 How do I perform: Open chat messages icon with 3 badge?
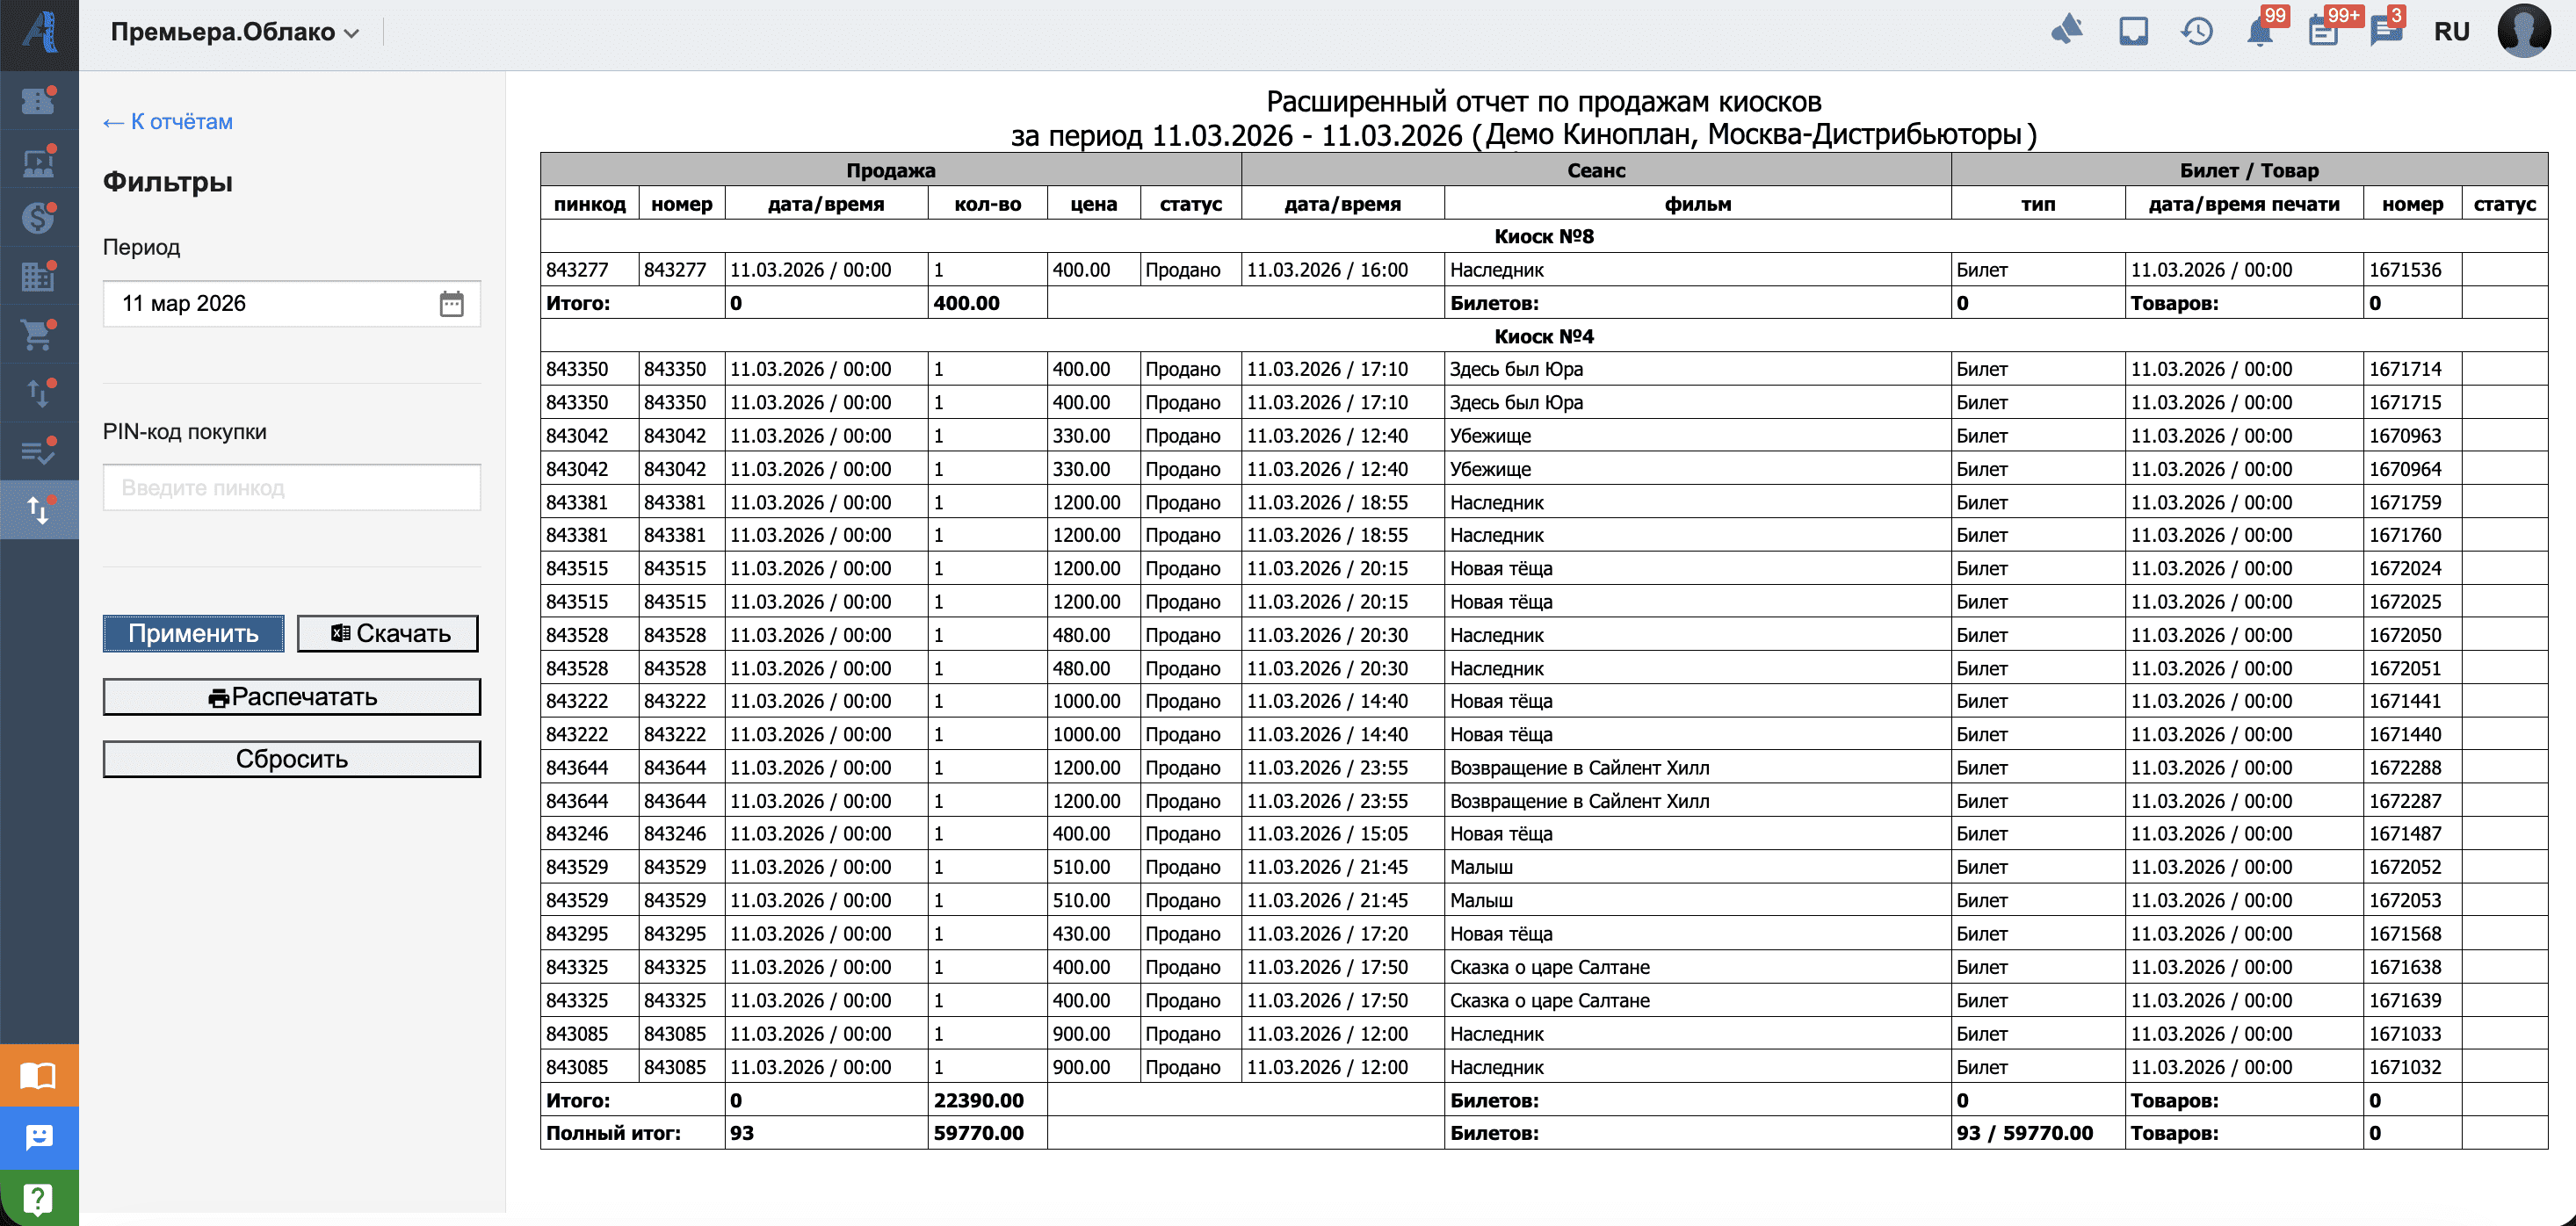pos(2385,31)
